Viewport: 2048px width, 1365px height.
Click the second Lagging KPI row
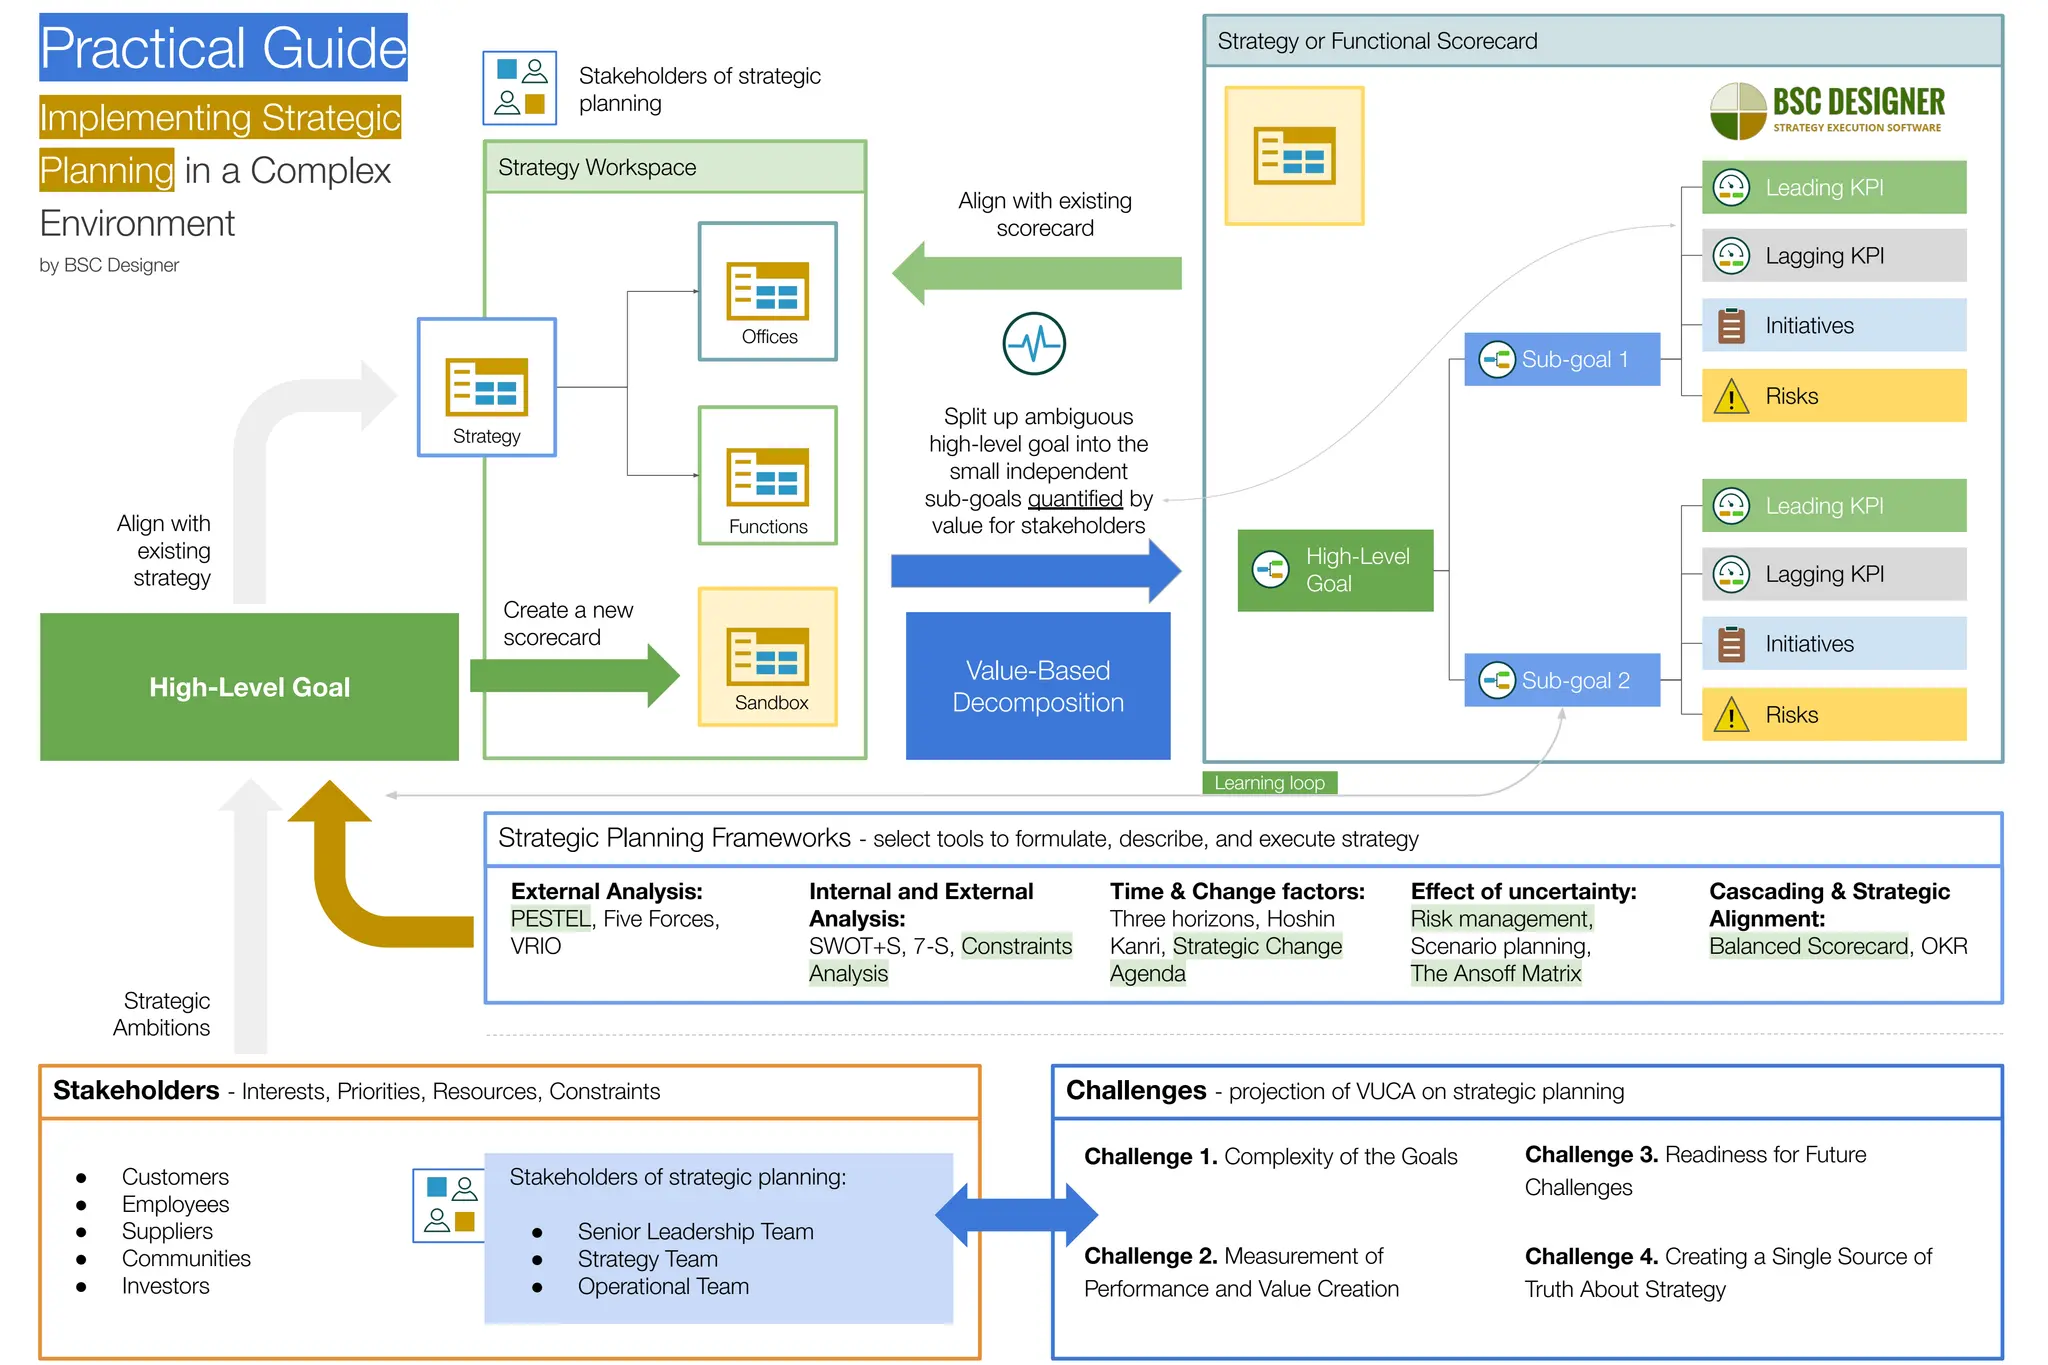(x=1833, y=574)
